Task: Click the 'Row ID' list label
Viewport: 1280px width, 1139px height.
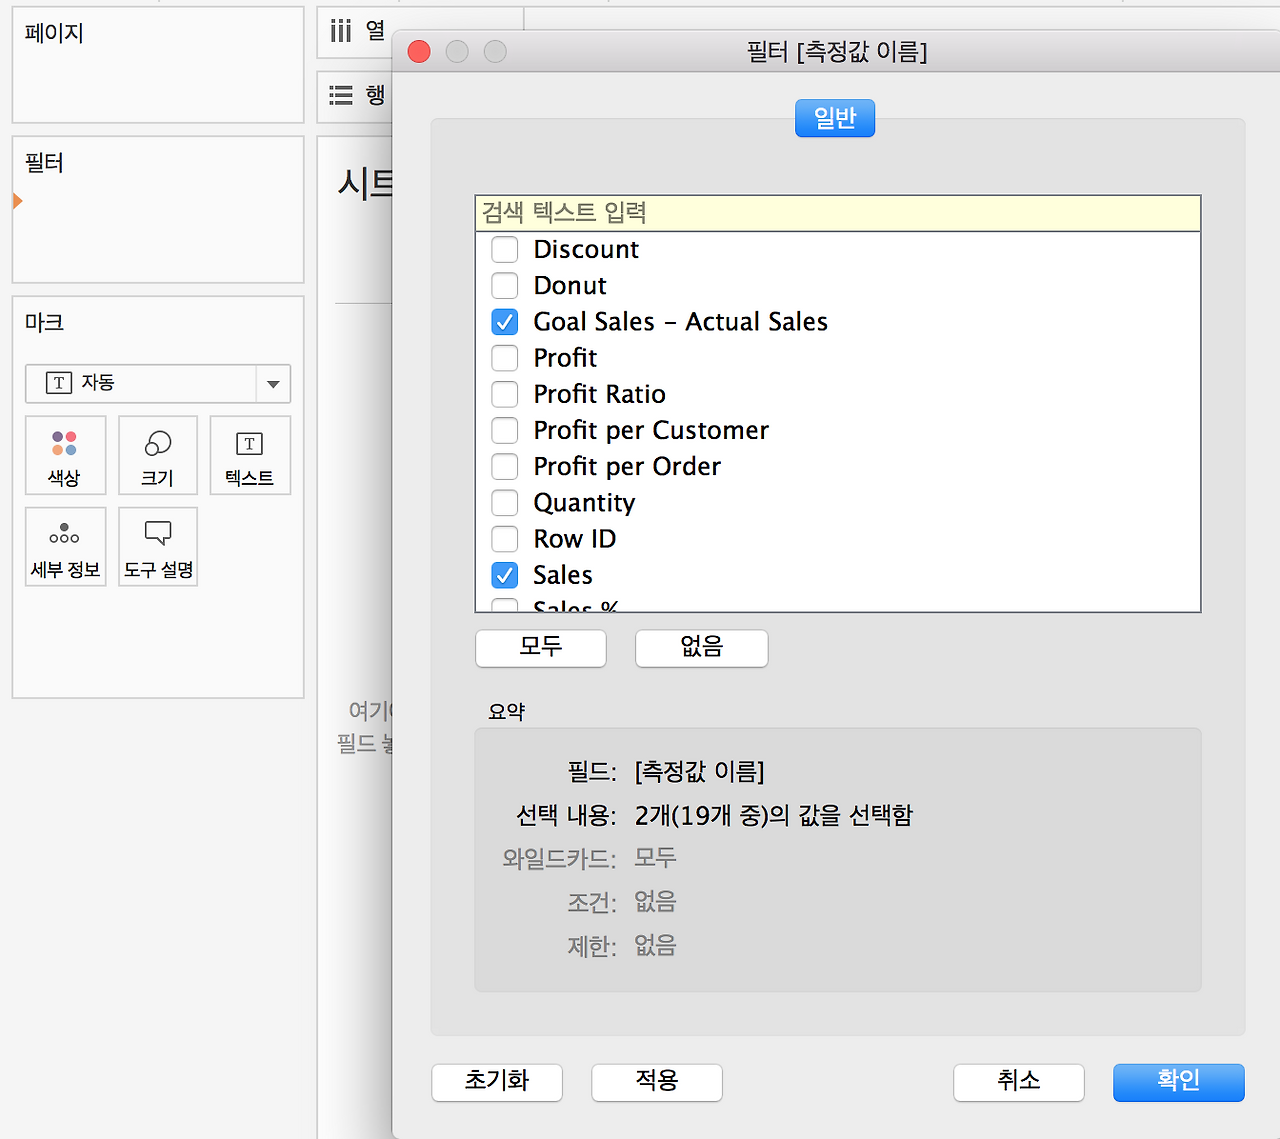Action: click(x=575, y=539)
